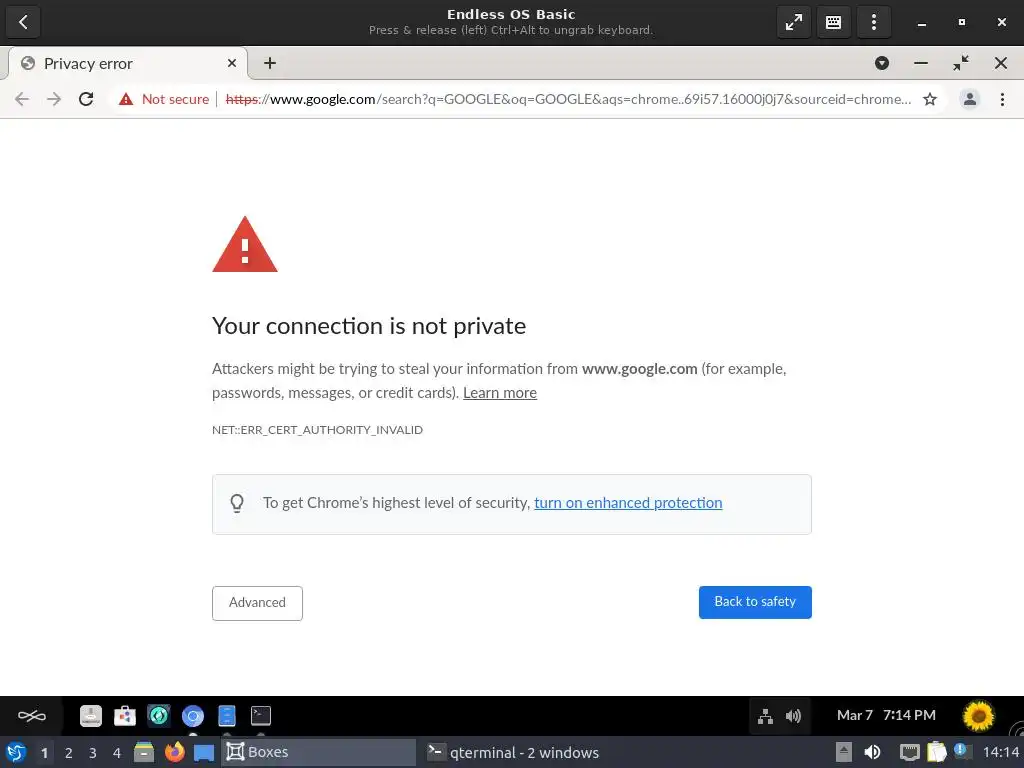Reload the page
The width and height of the screenshot is (1024, 768).
[86, 99]
